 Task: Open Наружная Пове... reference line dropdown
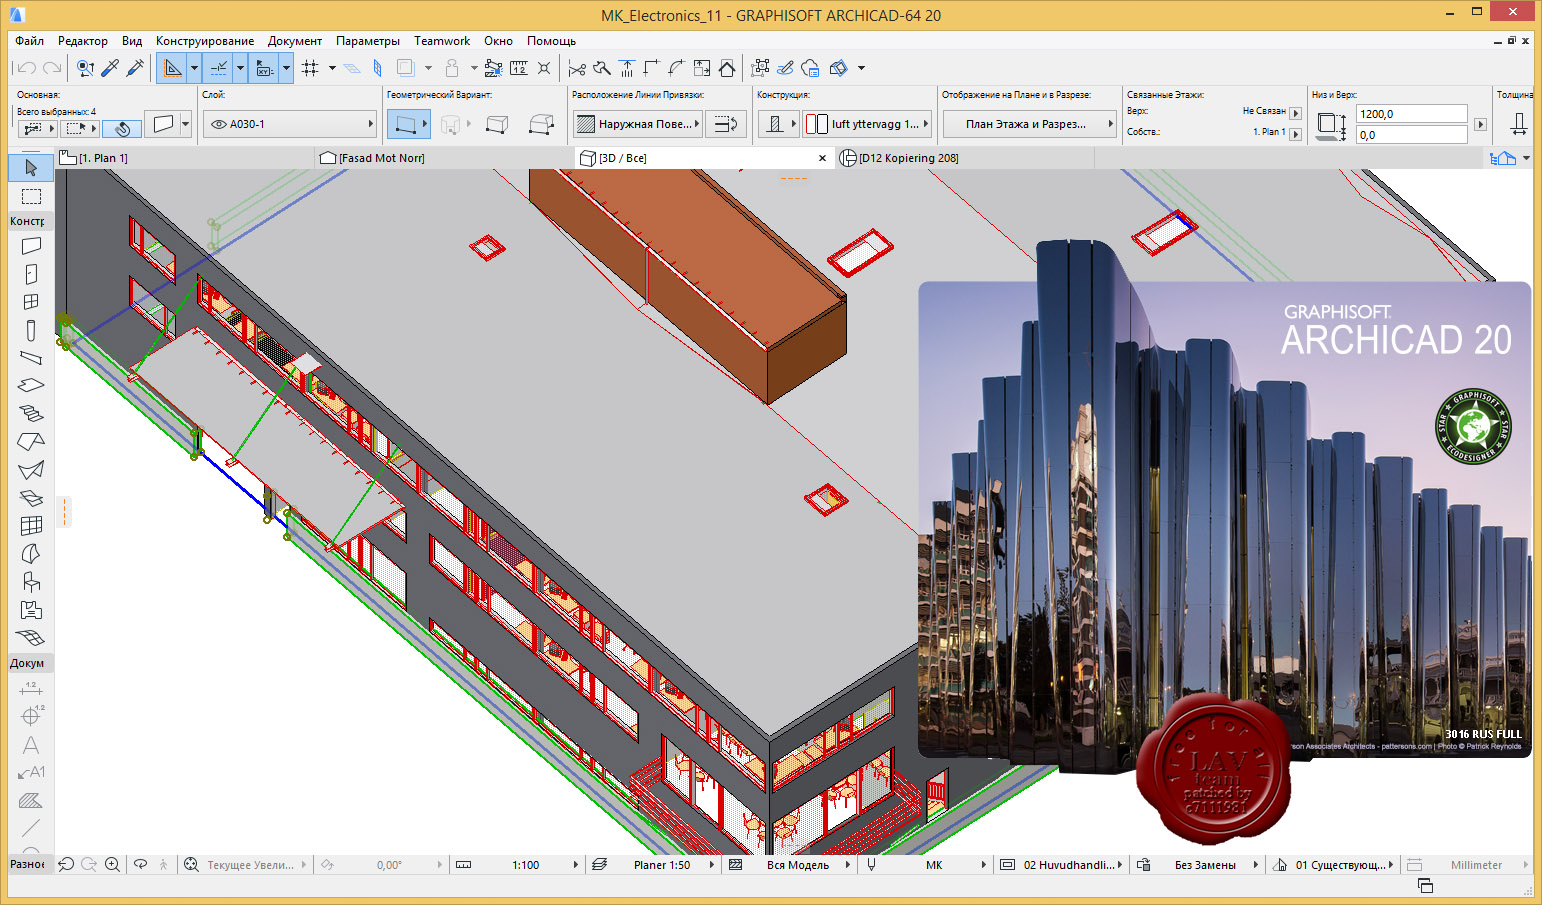pyautogui.click(x=638, y=124)
